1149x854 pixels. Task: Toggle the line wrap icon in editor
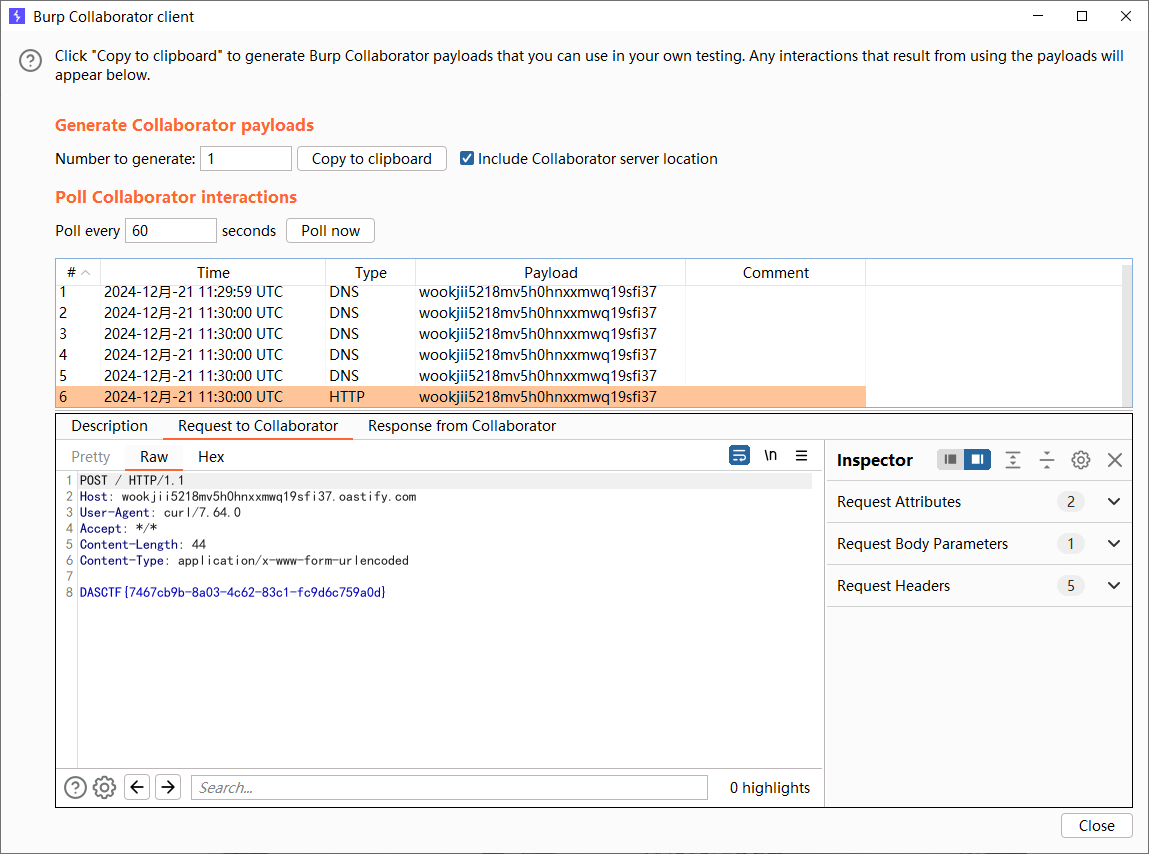click(739, 456)
